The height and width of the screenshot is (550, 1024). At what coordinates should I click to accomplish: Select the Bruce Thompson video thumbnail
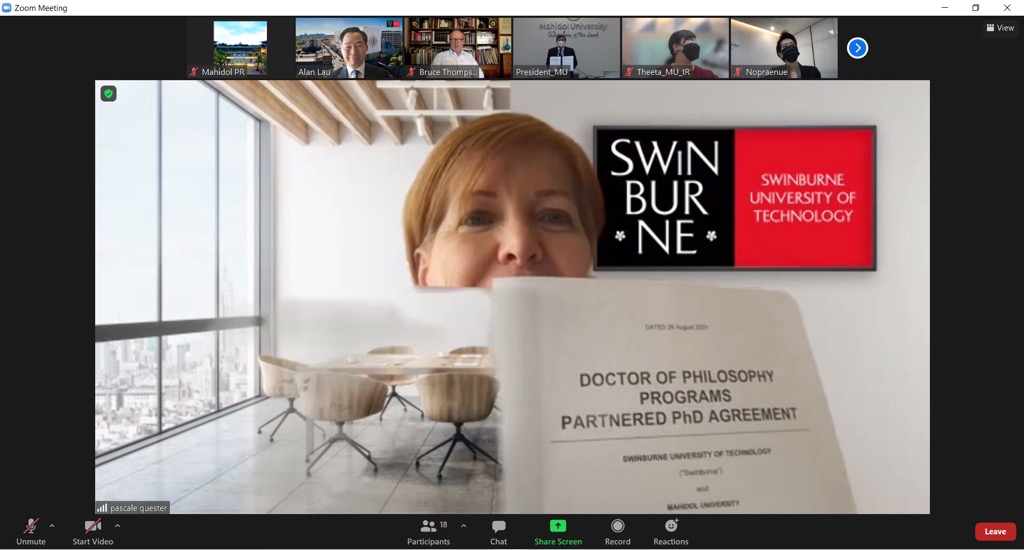pyautogui.click(x=458, y=48)
